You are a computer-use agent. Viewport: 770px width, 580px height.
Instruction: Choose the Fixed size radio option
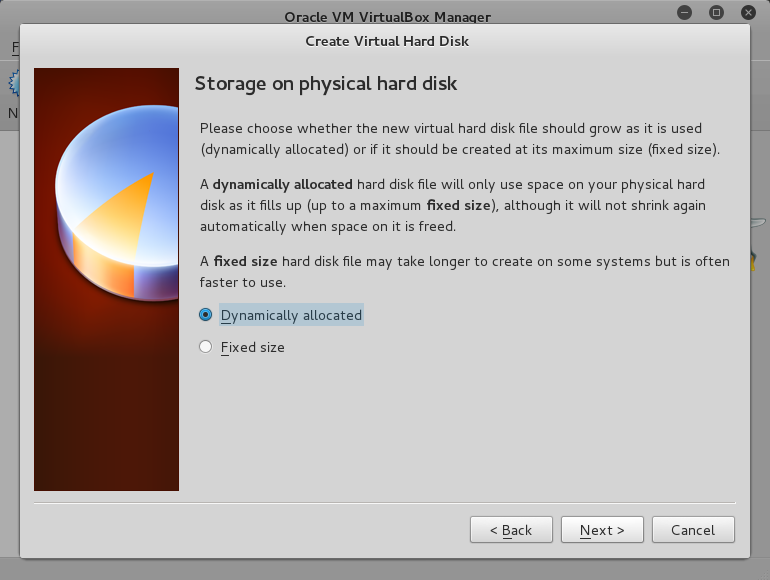(x=242, y=347)
